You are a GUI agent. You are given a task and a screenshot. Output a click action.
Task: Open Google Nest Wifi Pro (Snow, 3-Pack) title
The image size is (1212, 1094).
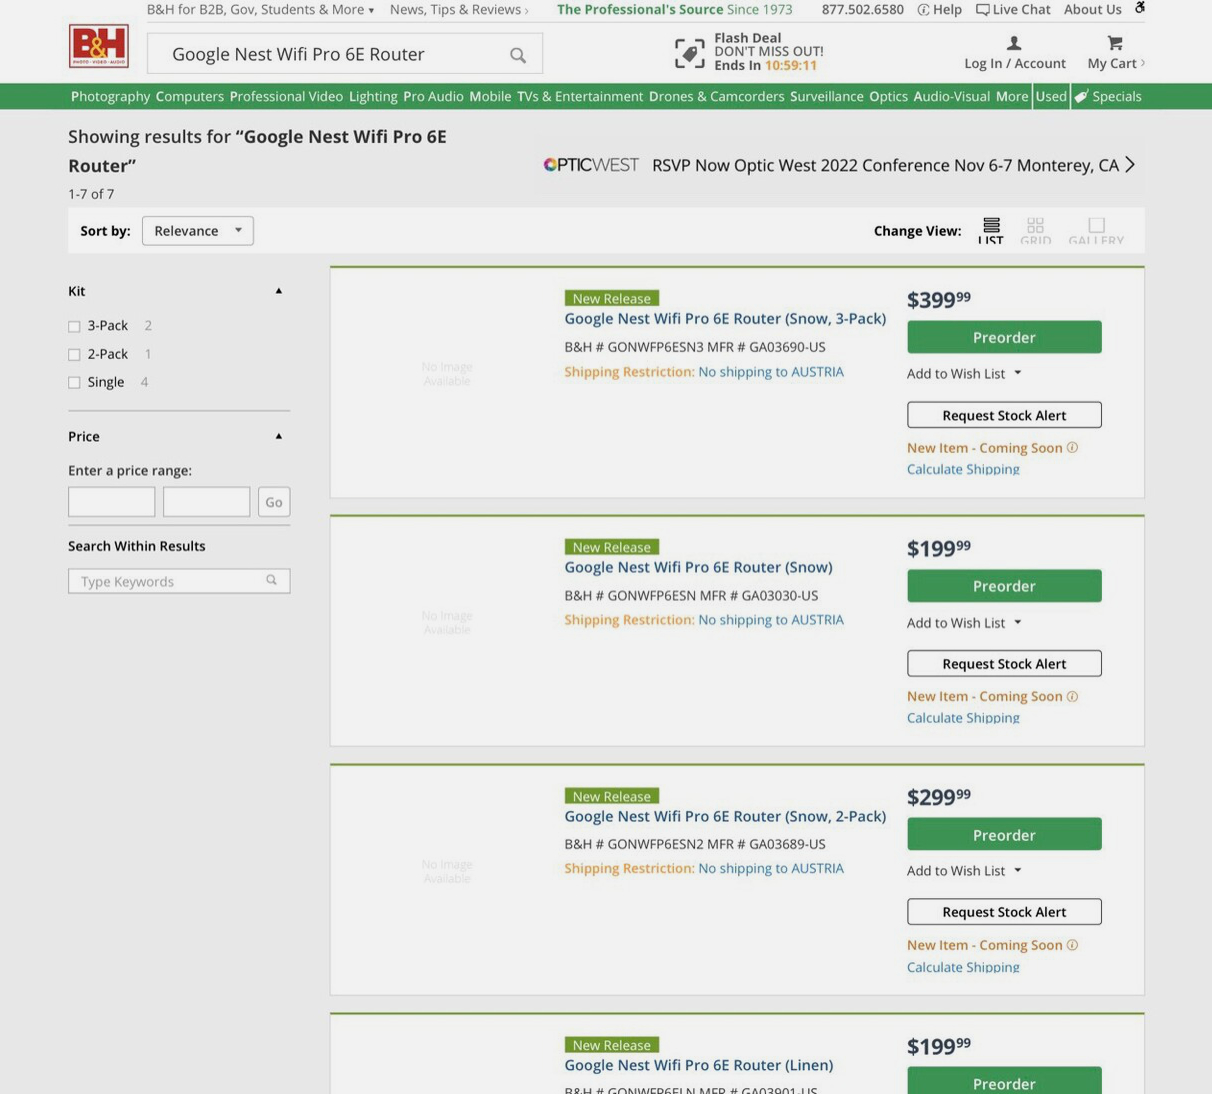pyautogui.click(x=725, y=318)
